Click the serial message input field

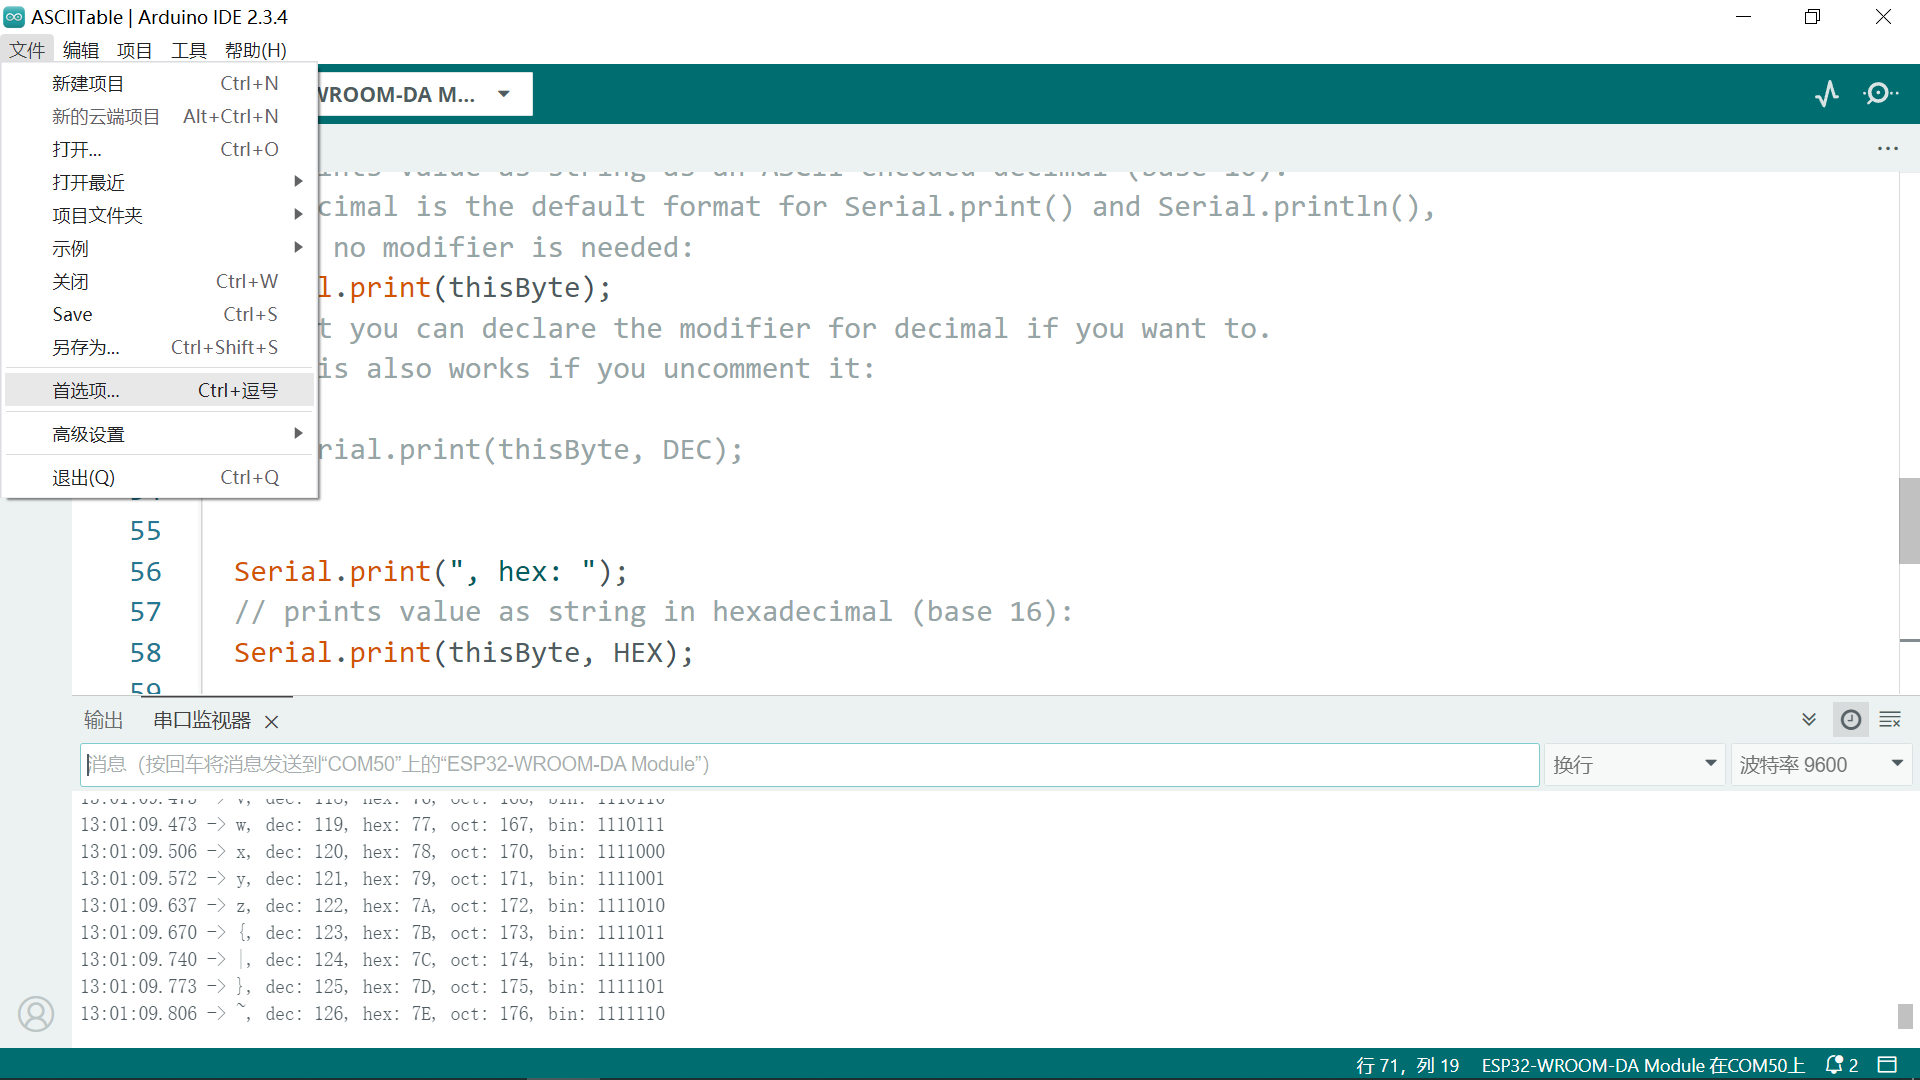[x=808, y=765]
